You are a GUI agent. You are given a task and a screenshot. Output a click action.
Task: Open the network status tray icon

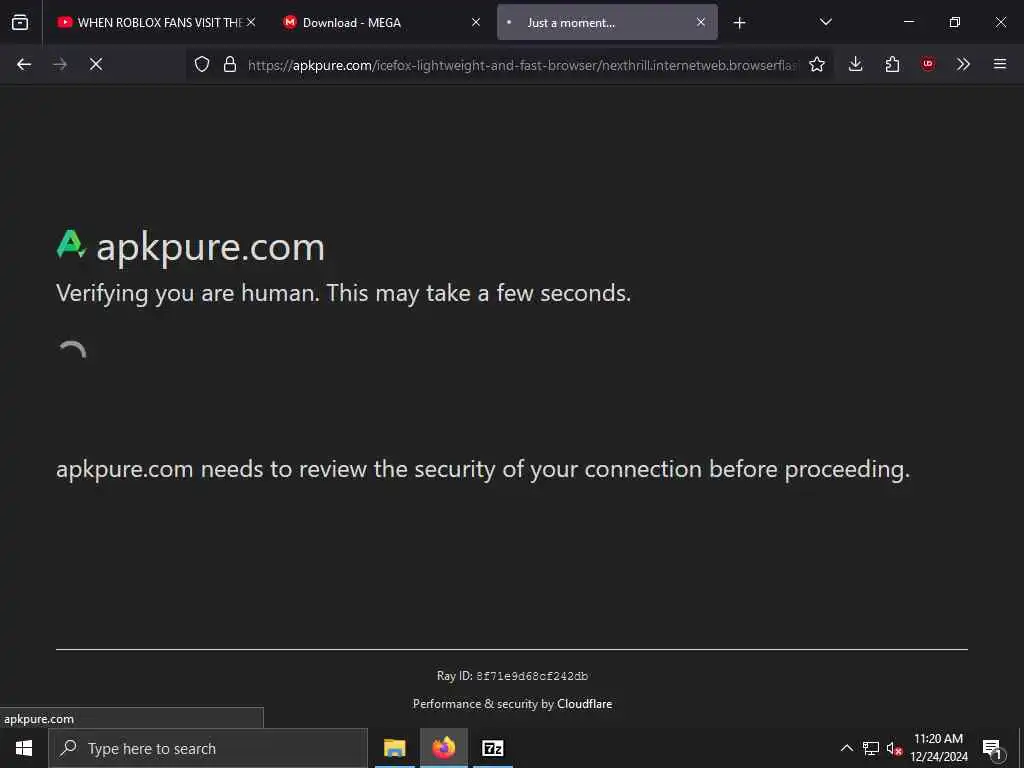tap(871, 748)
